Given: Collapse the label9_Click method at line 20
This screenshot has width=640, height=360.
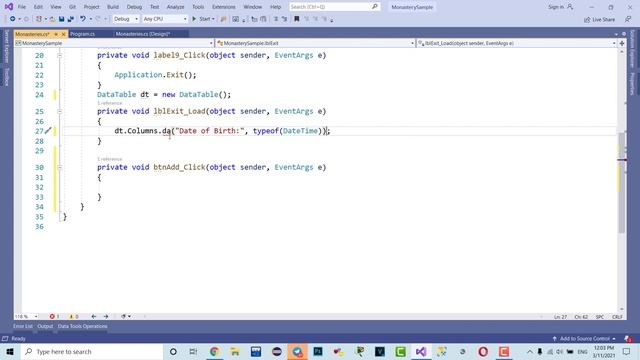Looking at the screenshot, I should click(x=60, y=55).
